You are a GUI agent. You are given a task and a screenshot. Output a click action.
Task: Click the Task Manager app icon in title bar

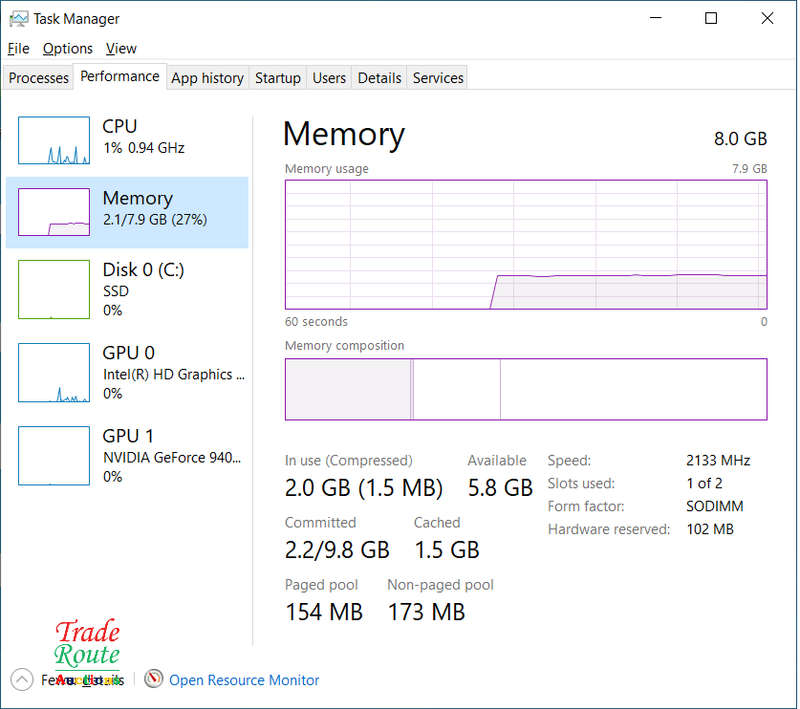pyautogui.click(x=18, y=19)
